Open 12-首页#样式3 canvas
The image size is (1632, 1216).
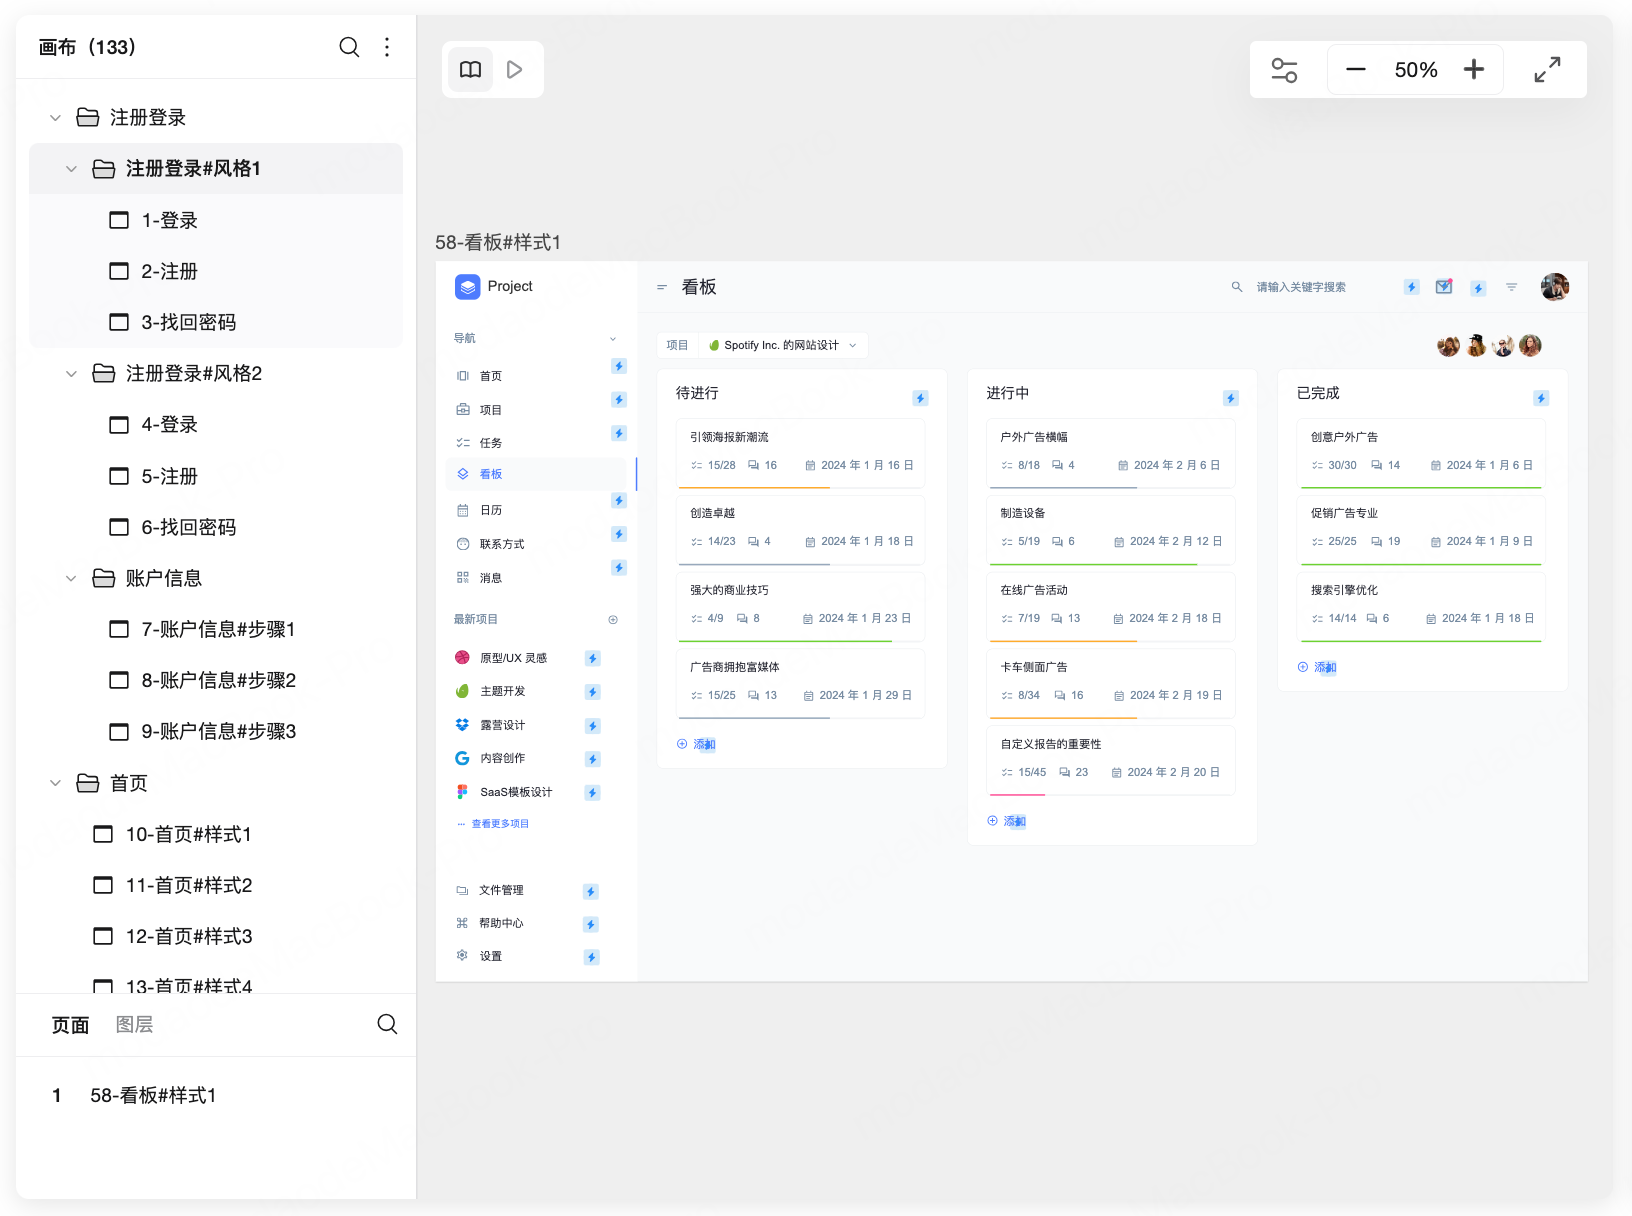pos(216,936)
